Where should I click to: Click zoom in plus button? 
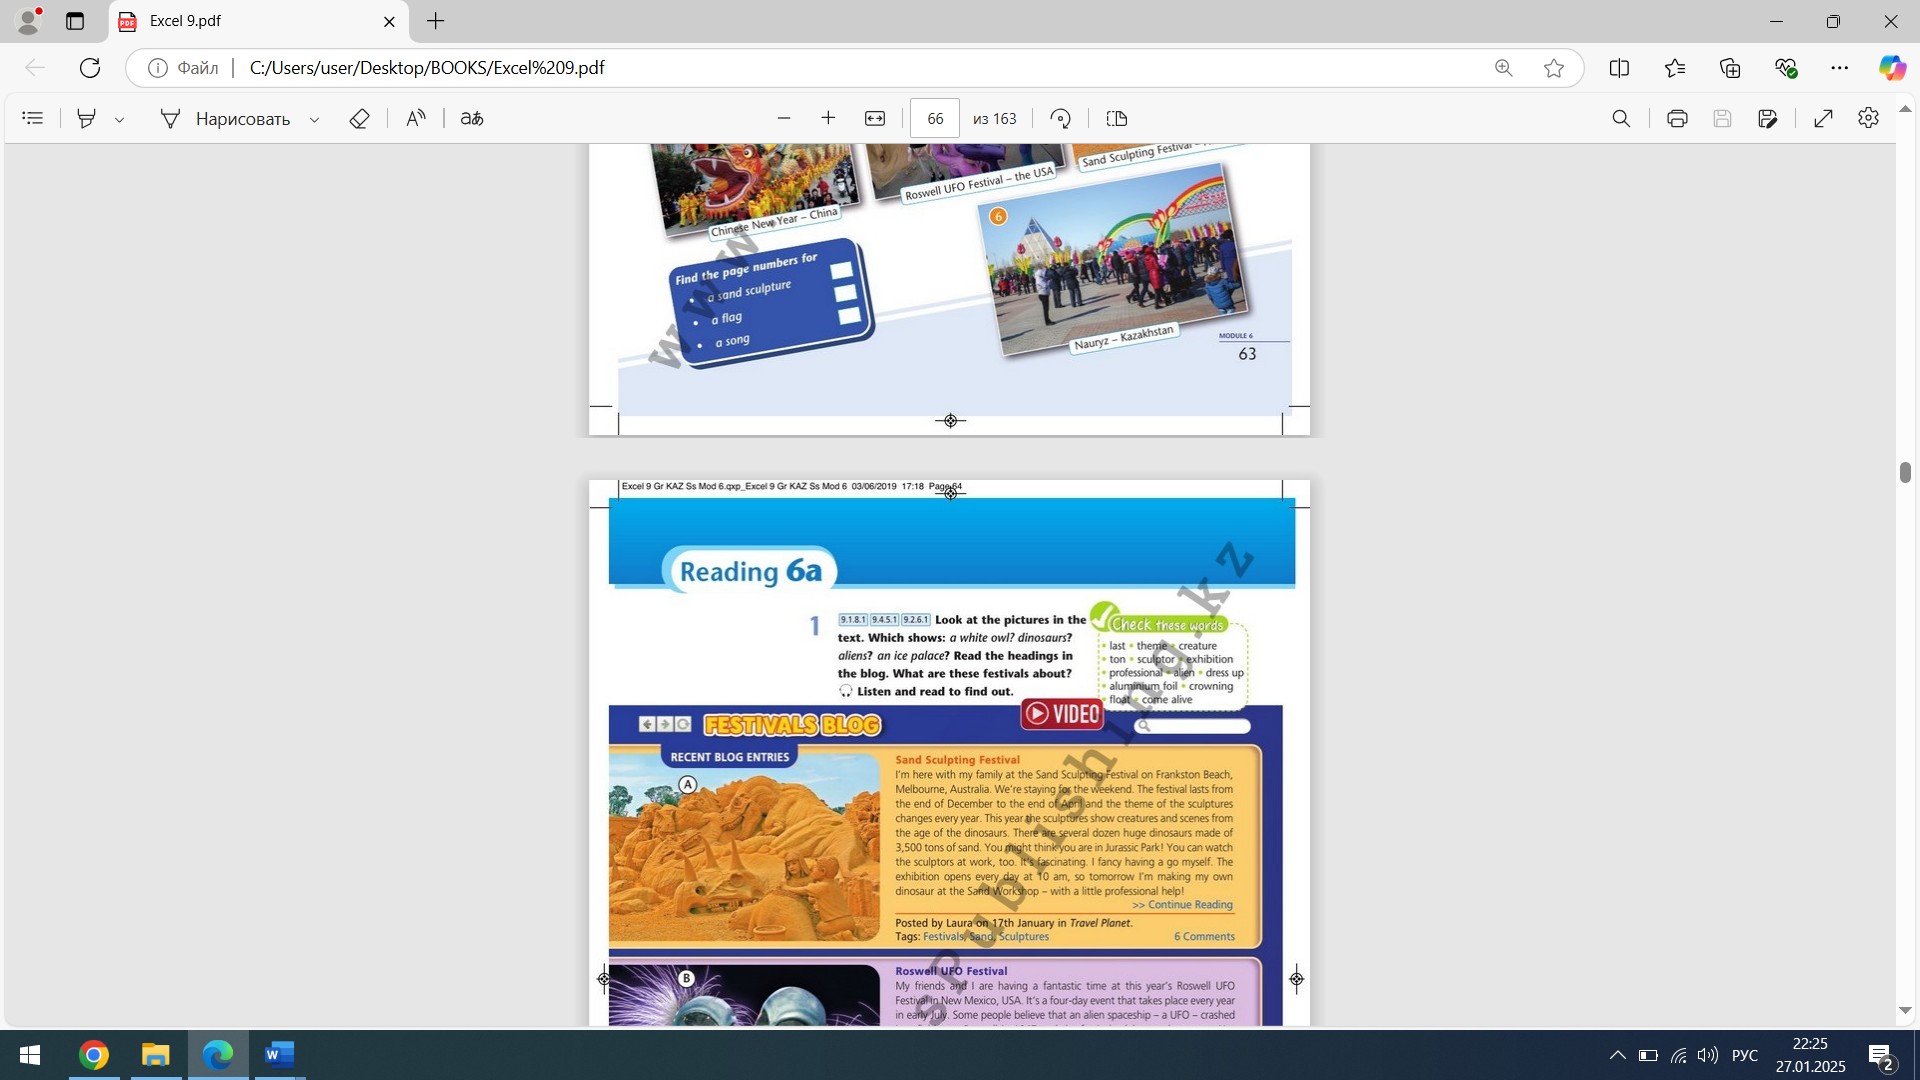(828, 118)
